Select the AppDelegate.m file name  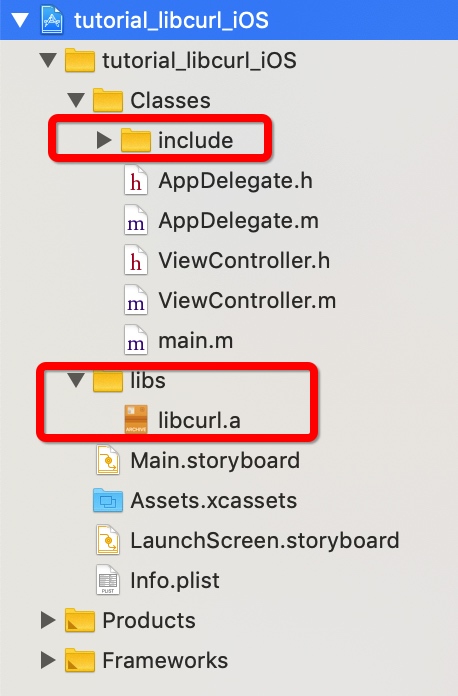tap(238, 221)
